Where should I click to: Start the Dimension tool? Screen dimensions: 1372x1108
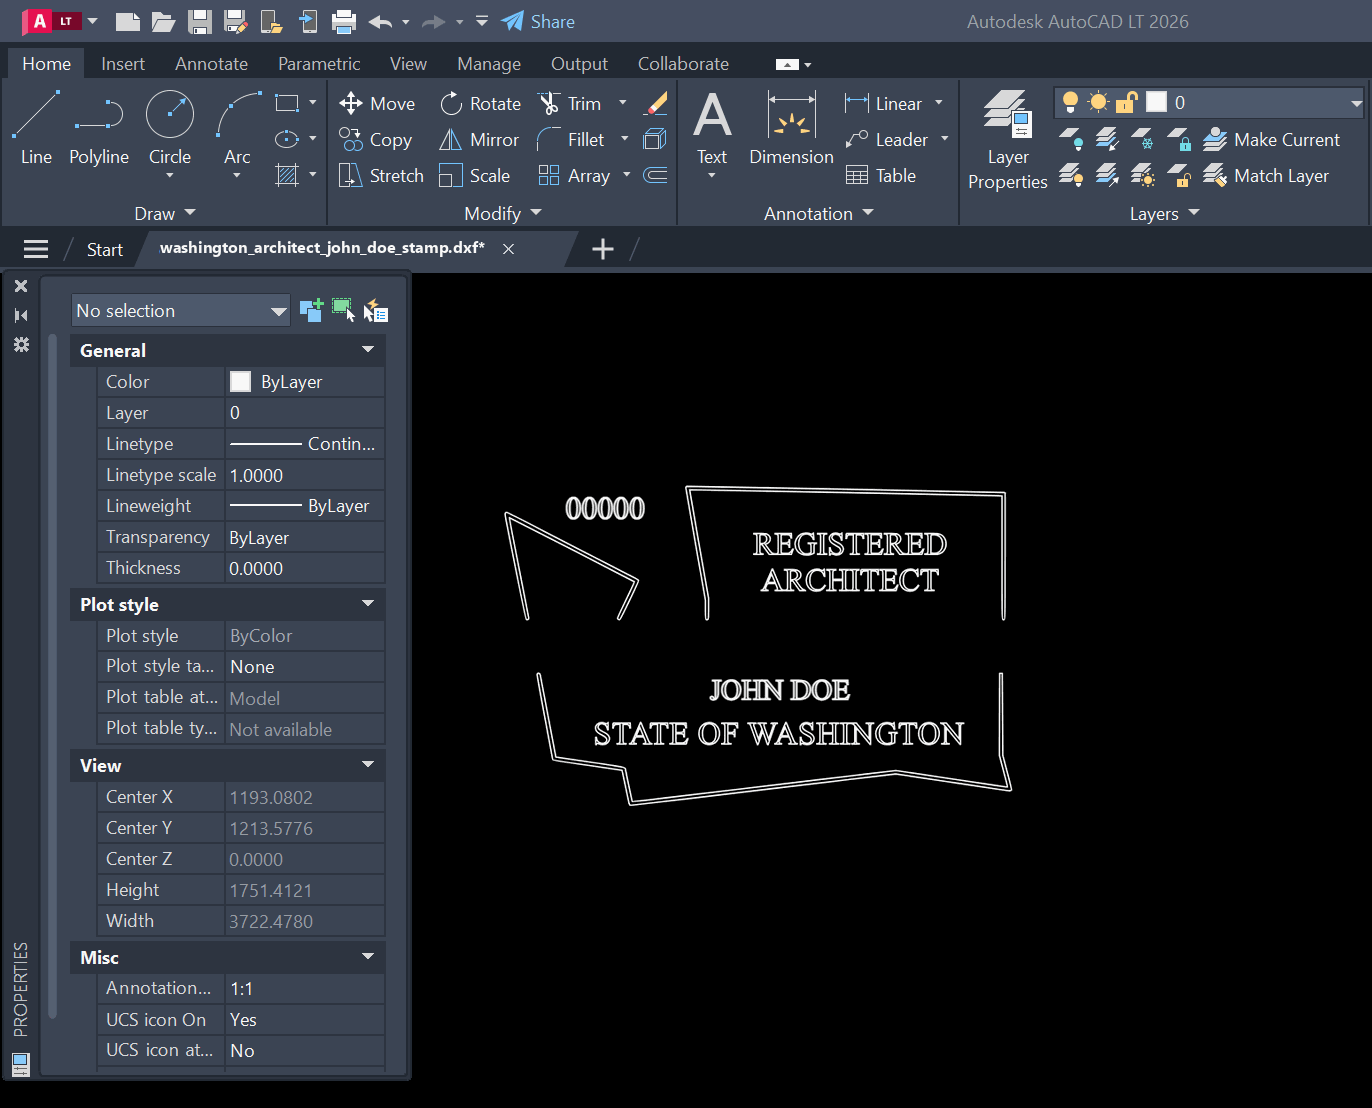coord(791,128)
